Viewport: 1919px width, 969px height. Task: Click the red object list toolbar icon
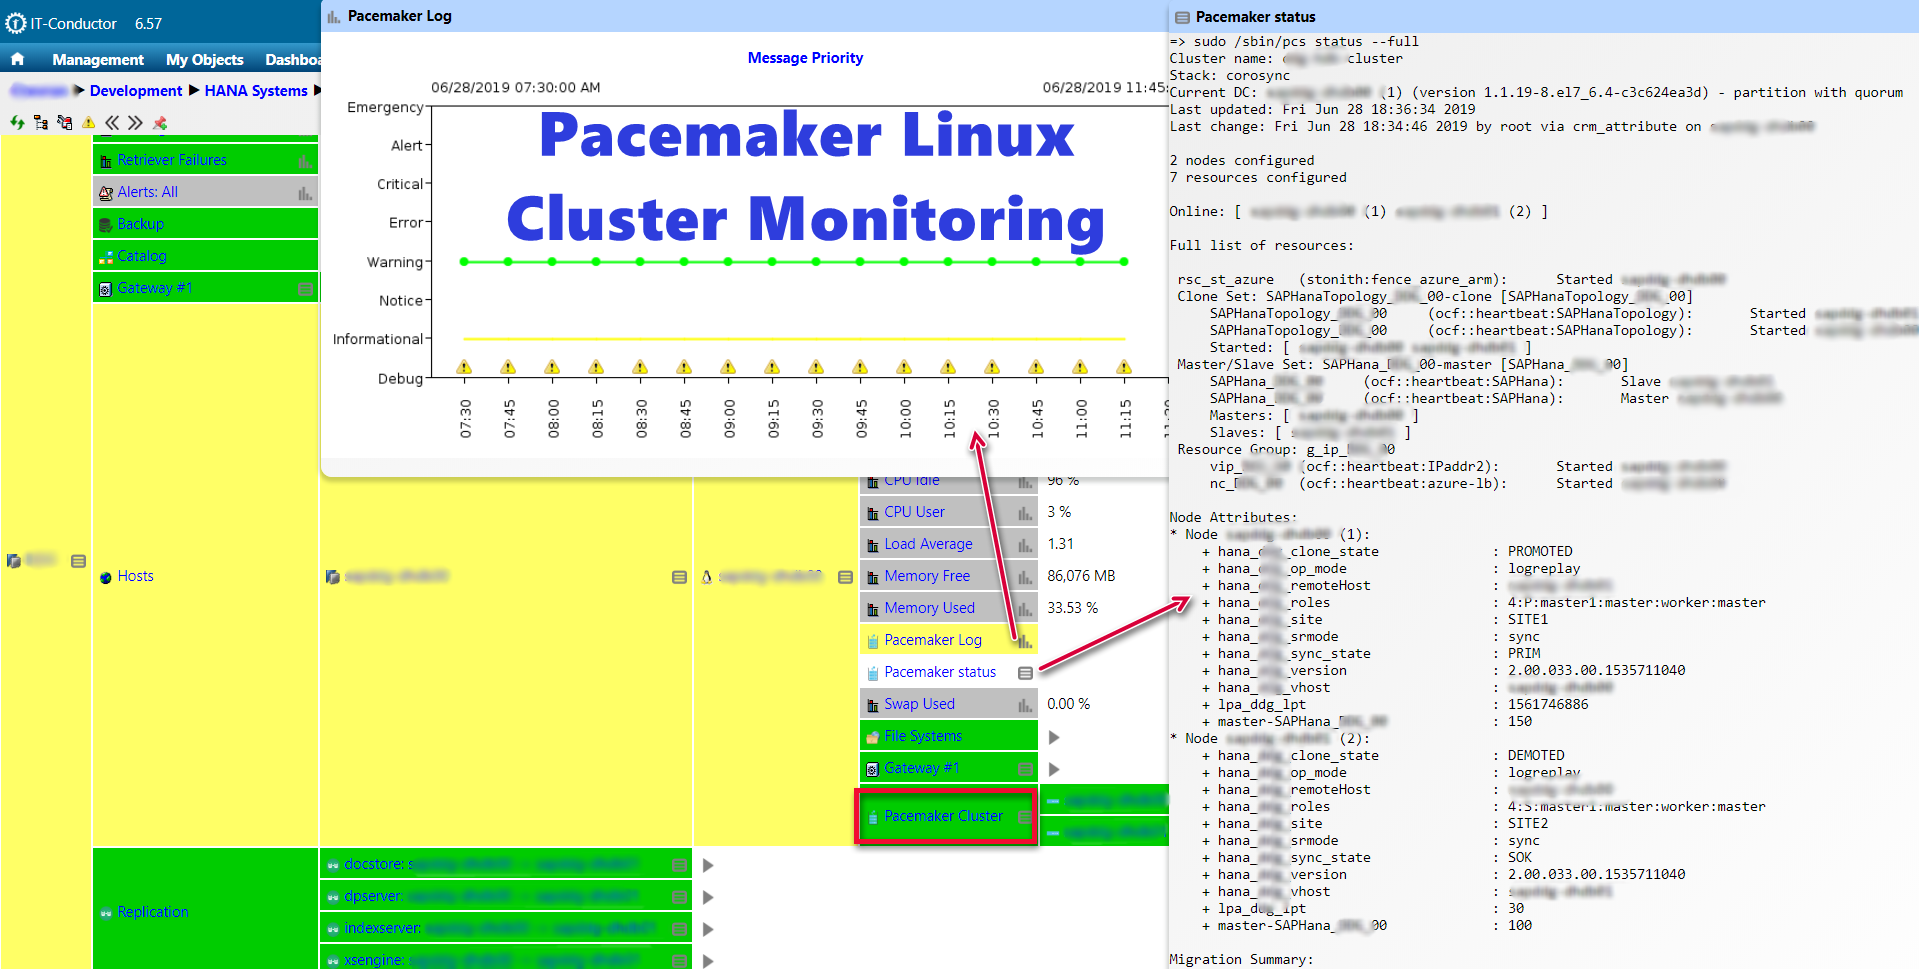65,122
